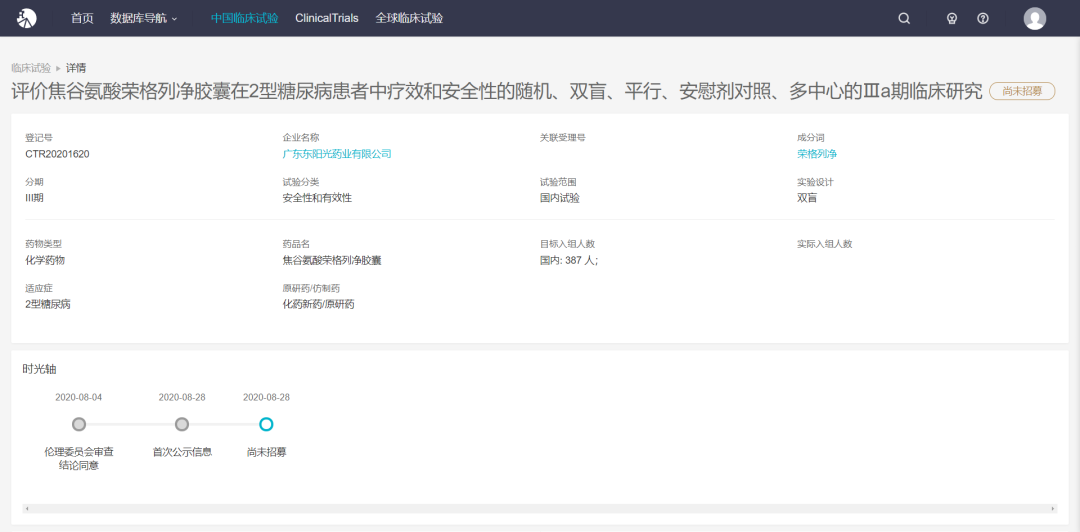
Task: Click the 关联受理号 field label
Action: point(563,138)
